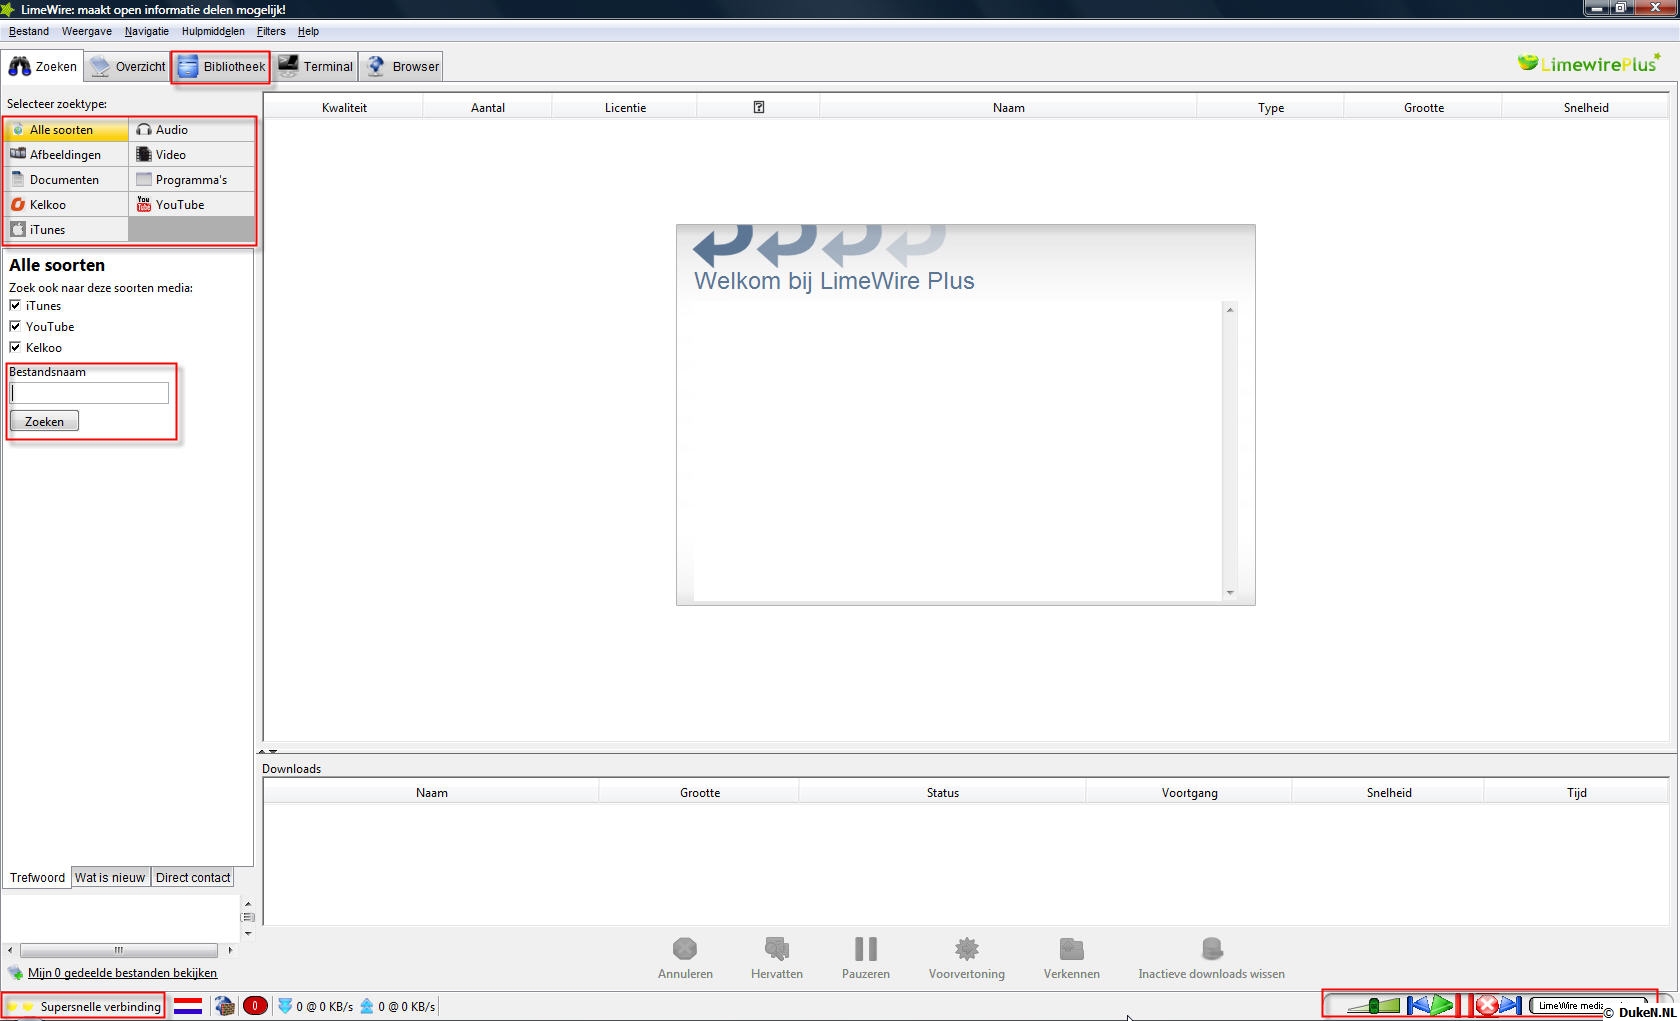This screenshot has width=1680, height=1021.
Task: Select the Kelkoo search type
Action: coord(66,205)
